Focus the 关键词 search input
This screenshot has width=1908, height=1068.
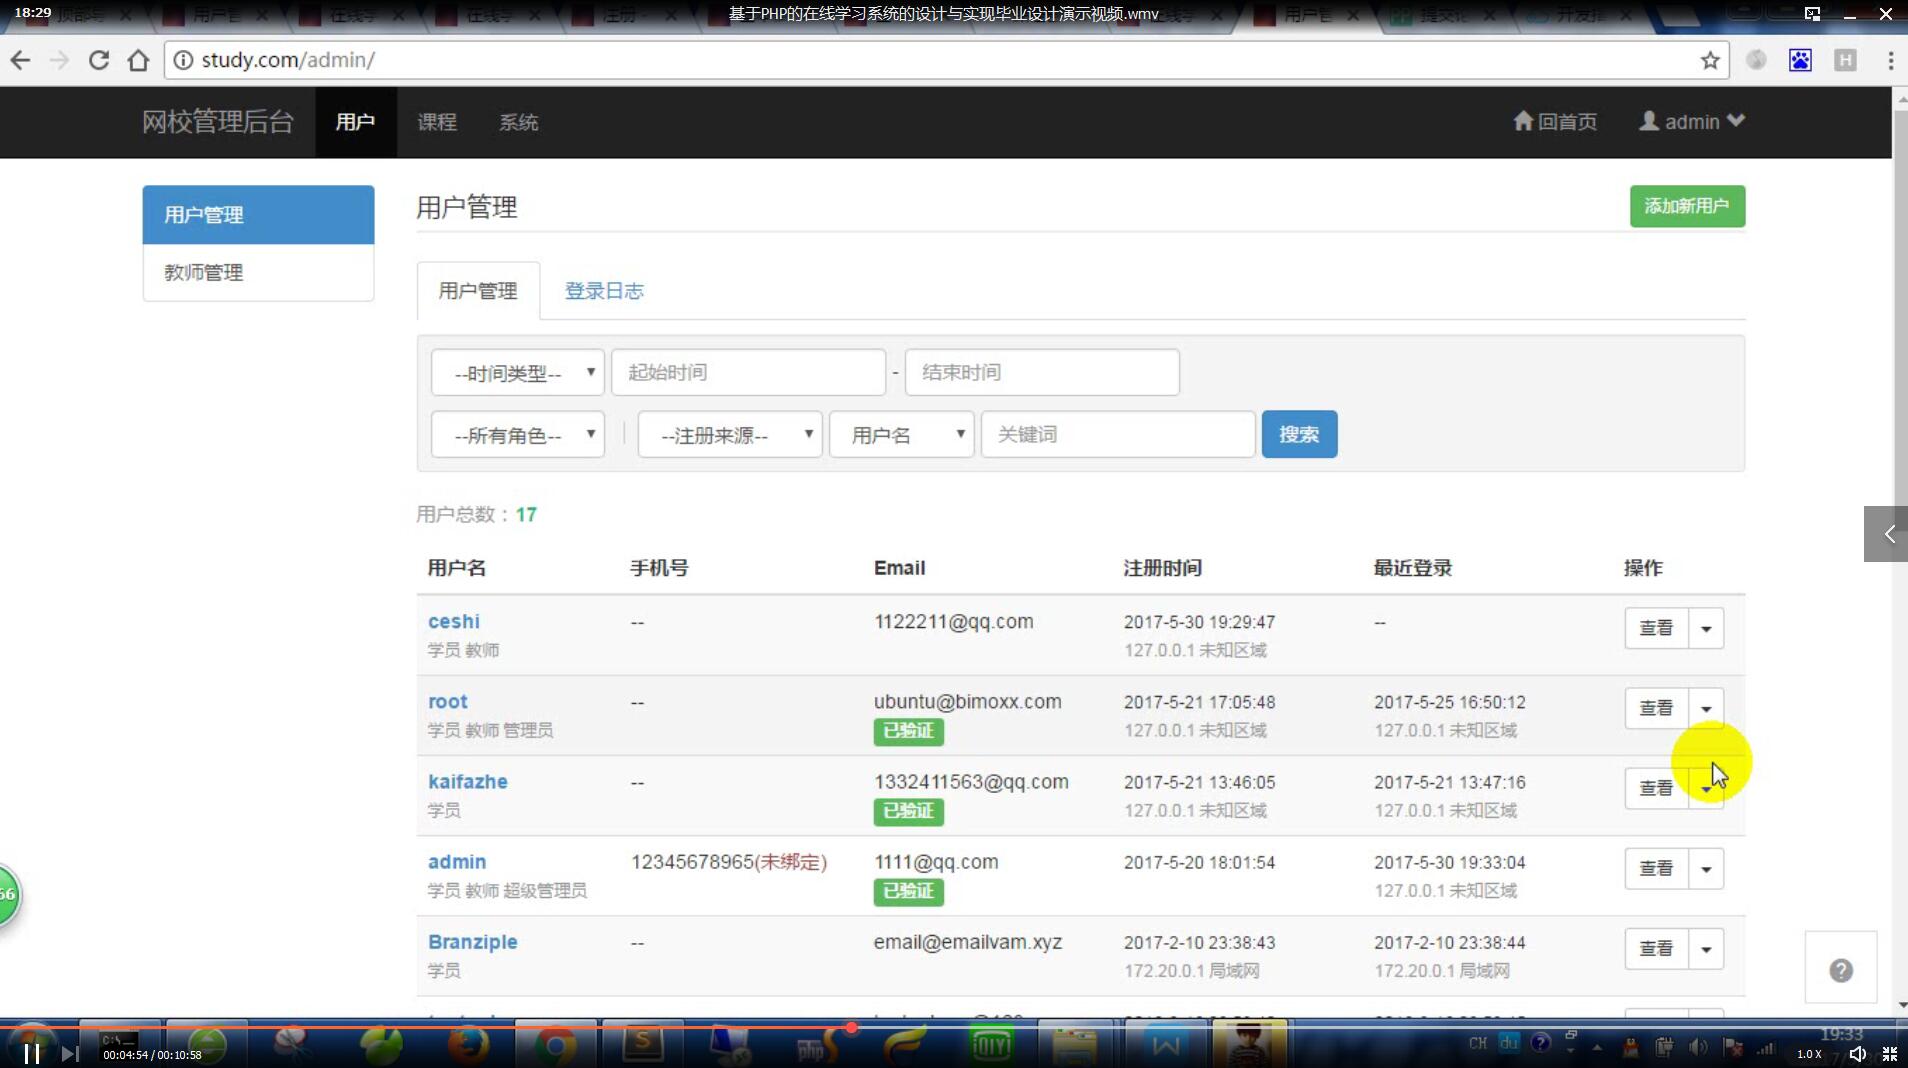(1118, 434)
